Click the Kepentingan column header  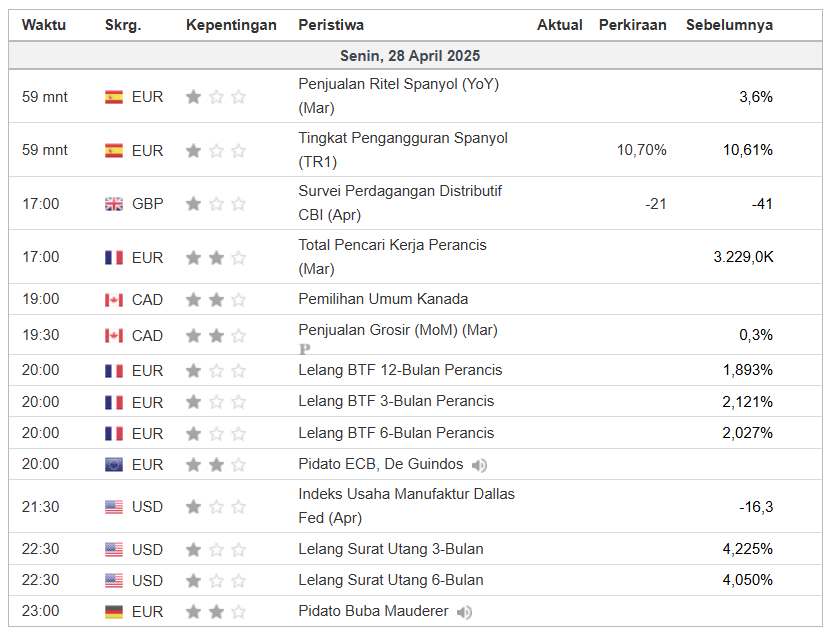point(231,25)
